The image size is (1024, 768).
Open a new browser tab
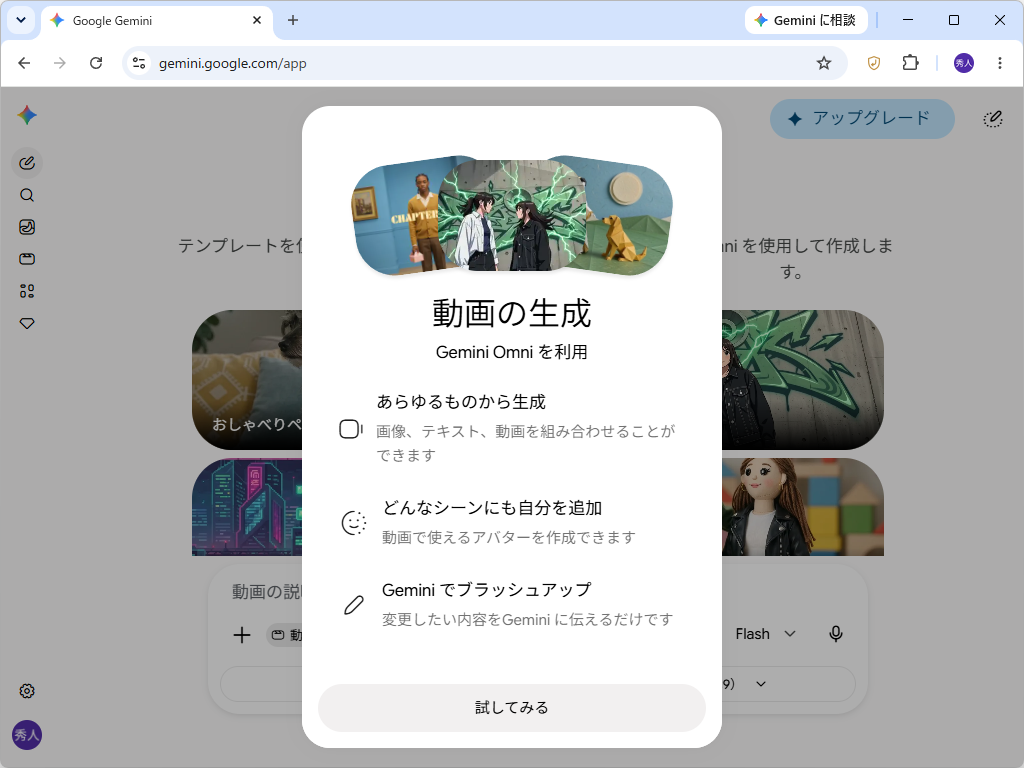tap(293, 20)
